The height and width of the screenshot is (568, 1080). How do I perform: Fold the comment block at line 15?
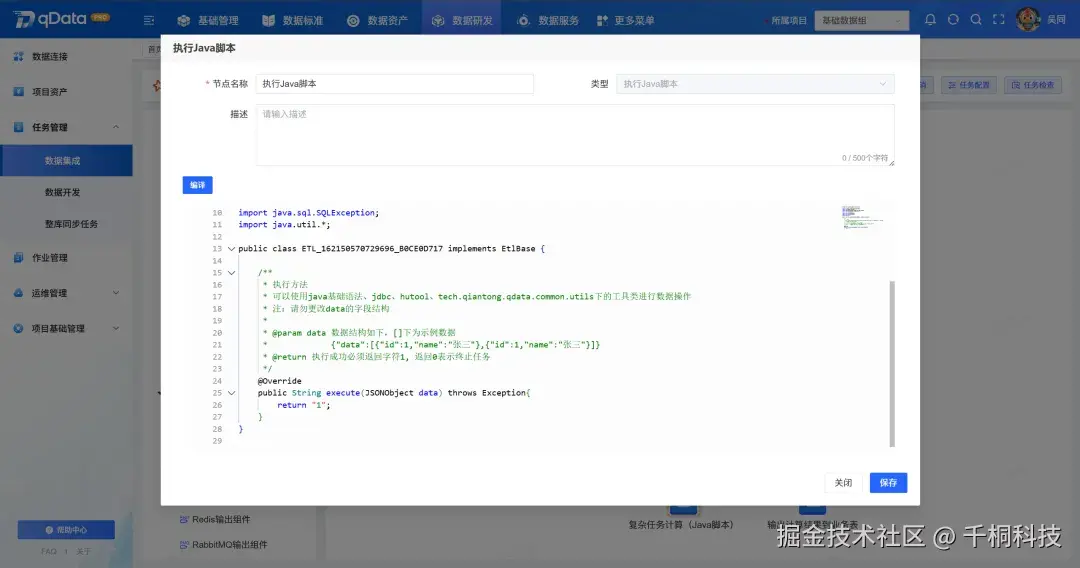click(231, 273)
